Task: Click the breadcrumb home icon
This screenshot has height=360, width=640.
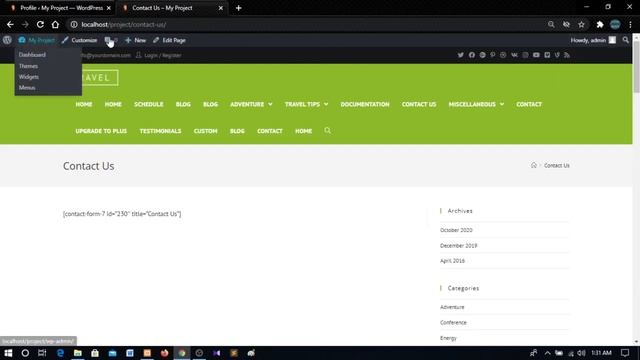Action: [533, 165]
